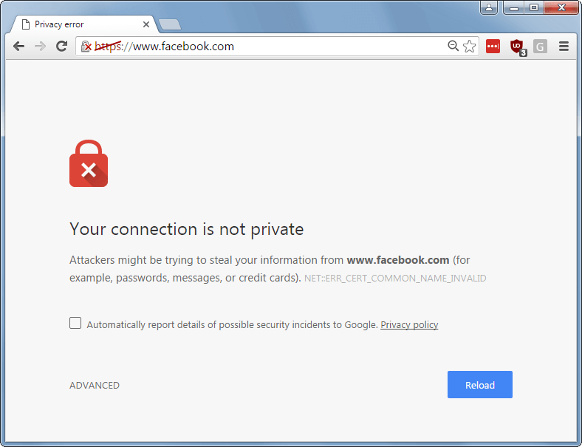583x447 pixels.
Task: Click the large red lock error image
Action: pyautogui.click(x=88, y=163)
